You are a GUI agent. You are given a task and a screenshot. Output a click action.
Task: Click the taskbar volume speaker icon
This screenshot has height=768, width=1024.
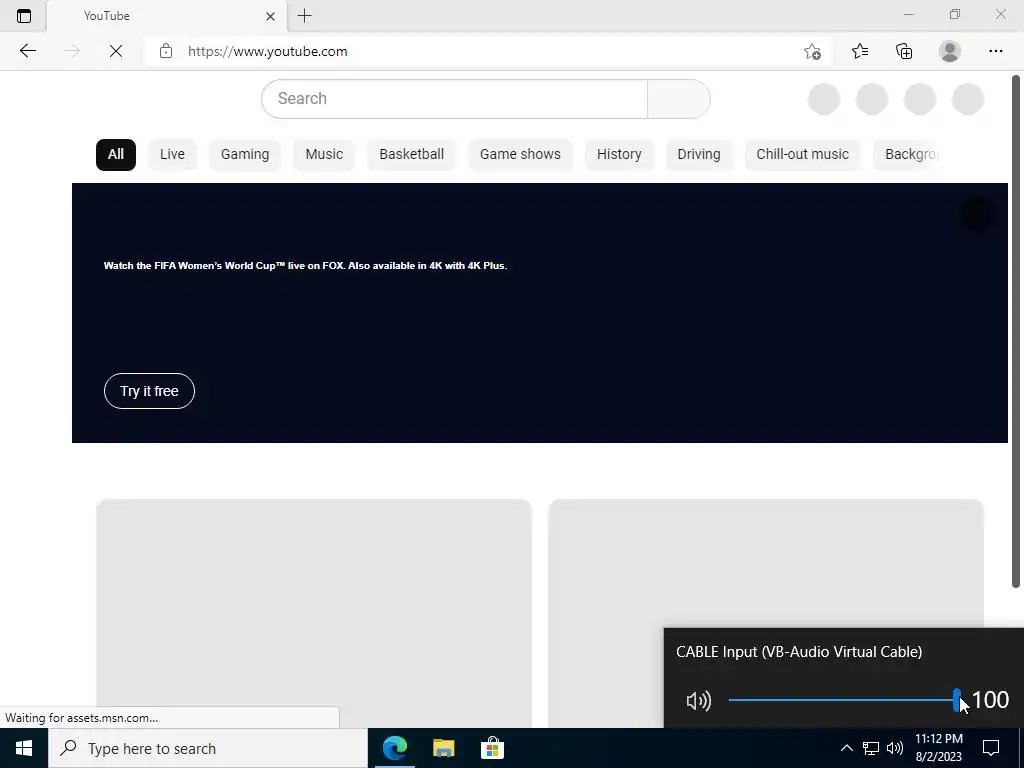coord(895,748)
